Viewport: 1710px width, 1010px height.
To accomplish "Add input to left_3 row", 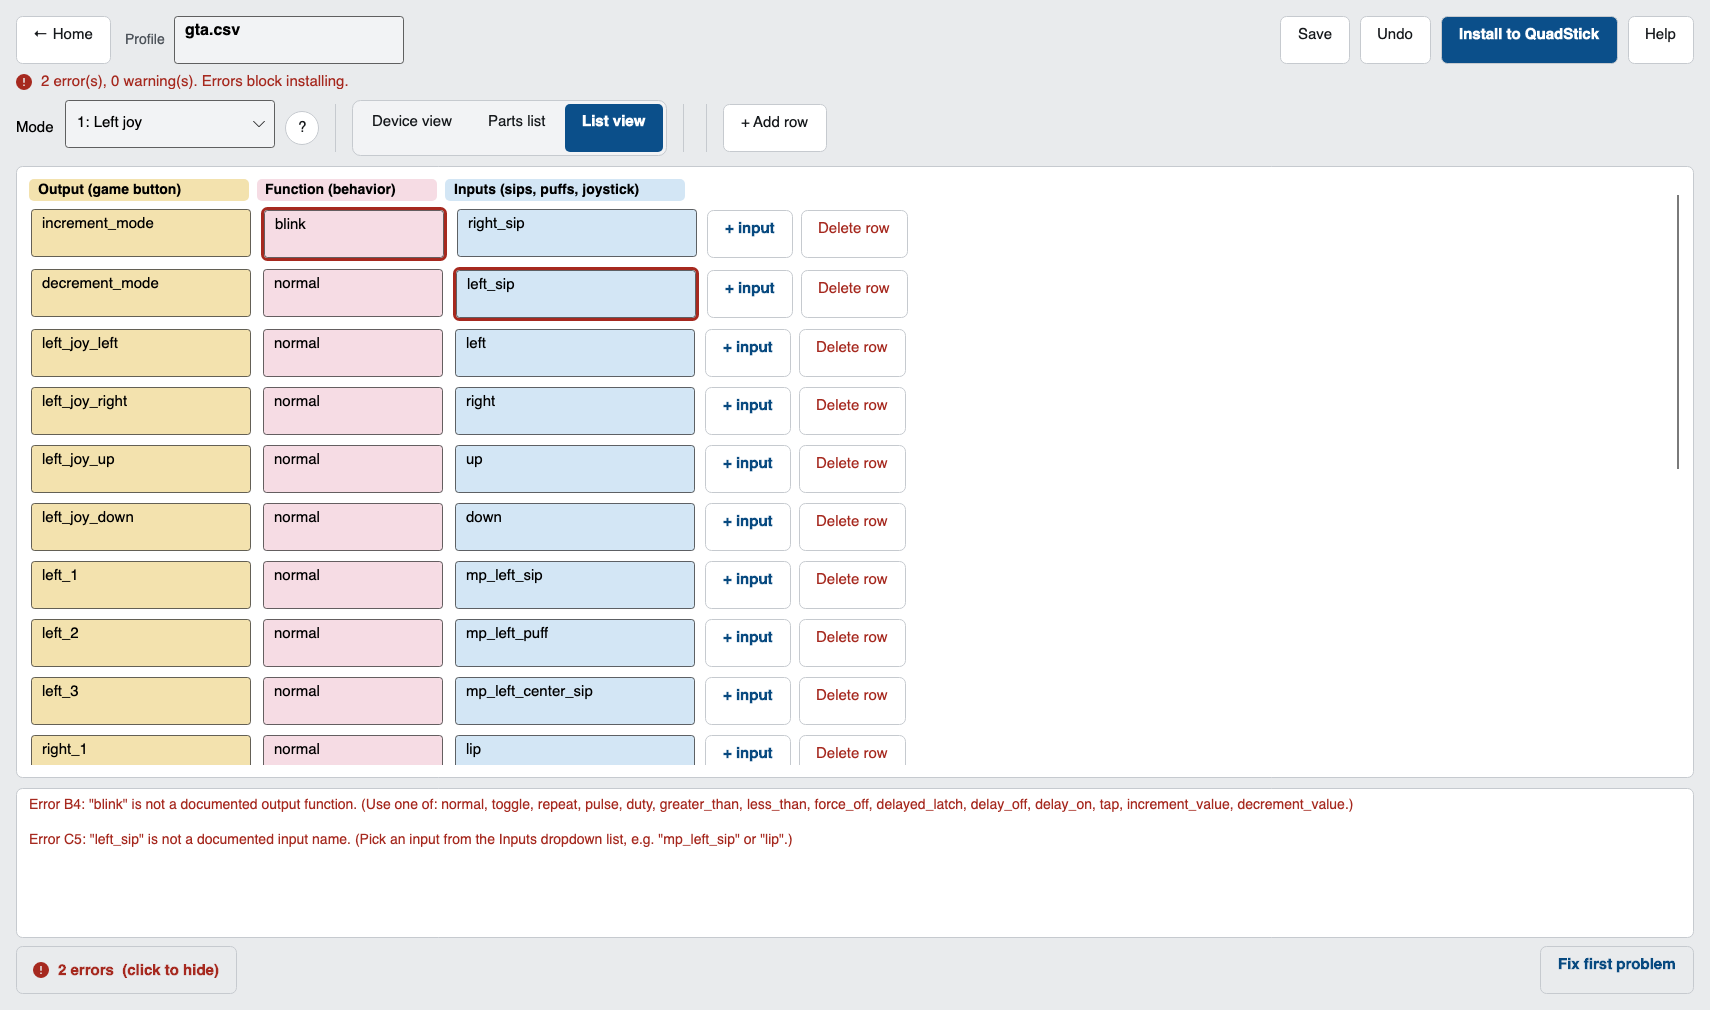I will (x=748, y=701).
